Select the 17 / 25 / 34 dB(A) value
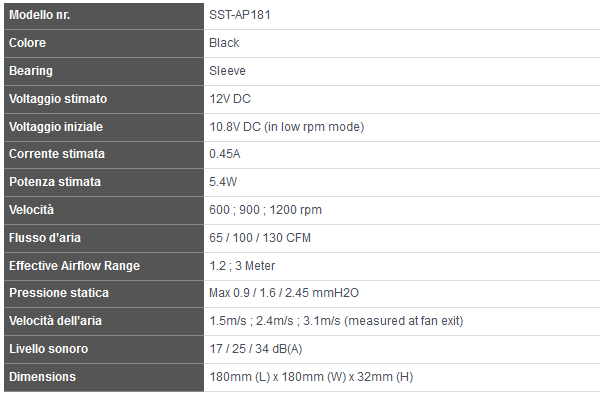600x394 pixels. click(x=256, y=349)
